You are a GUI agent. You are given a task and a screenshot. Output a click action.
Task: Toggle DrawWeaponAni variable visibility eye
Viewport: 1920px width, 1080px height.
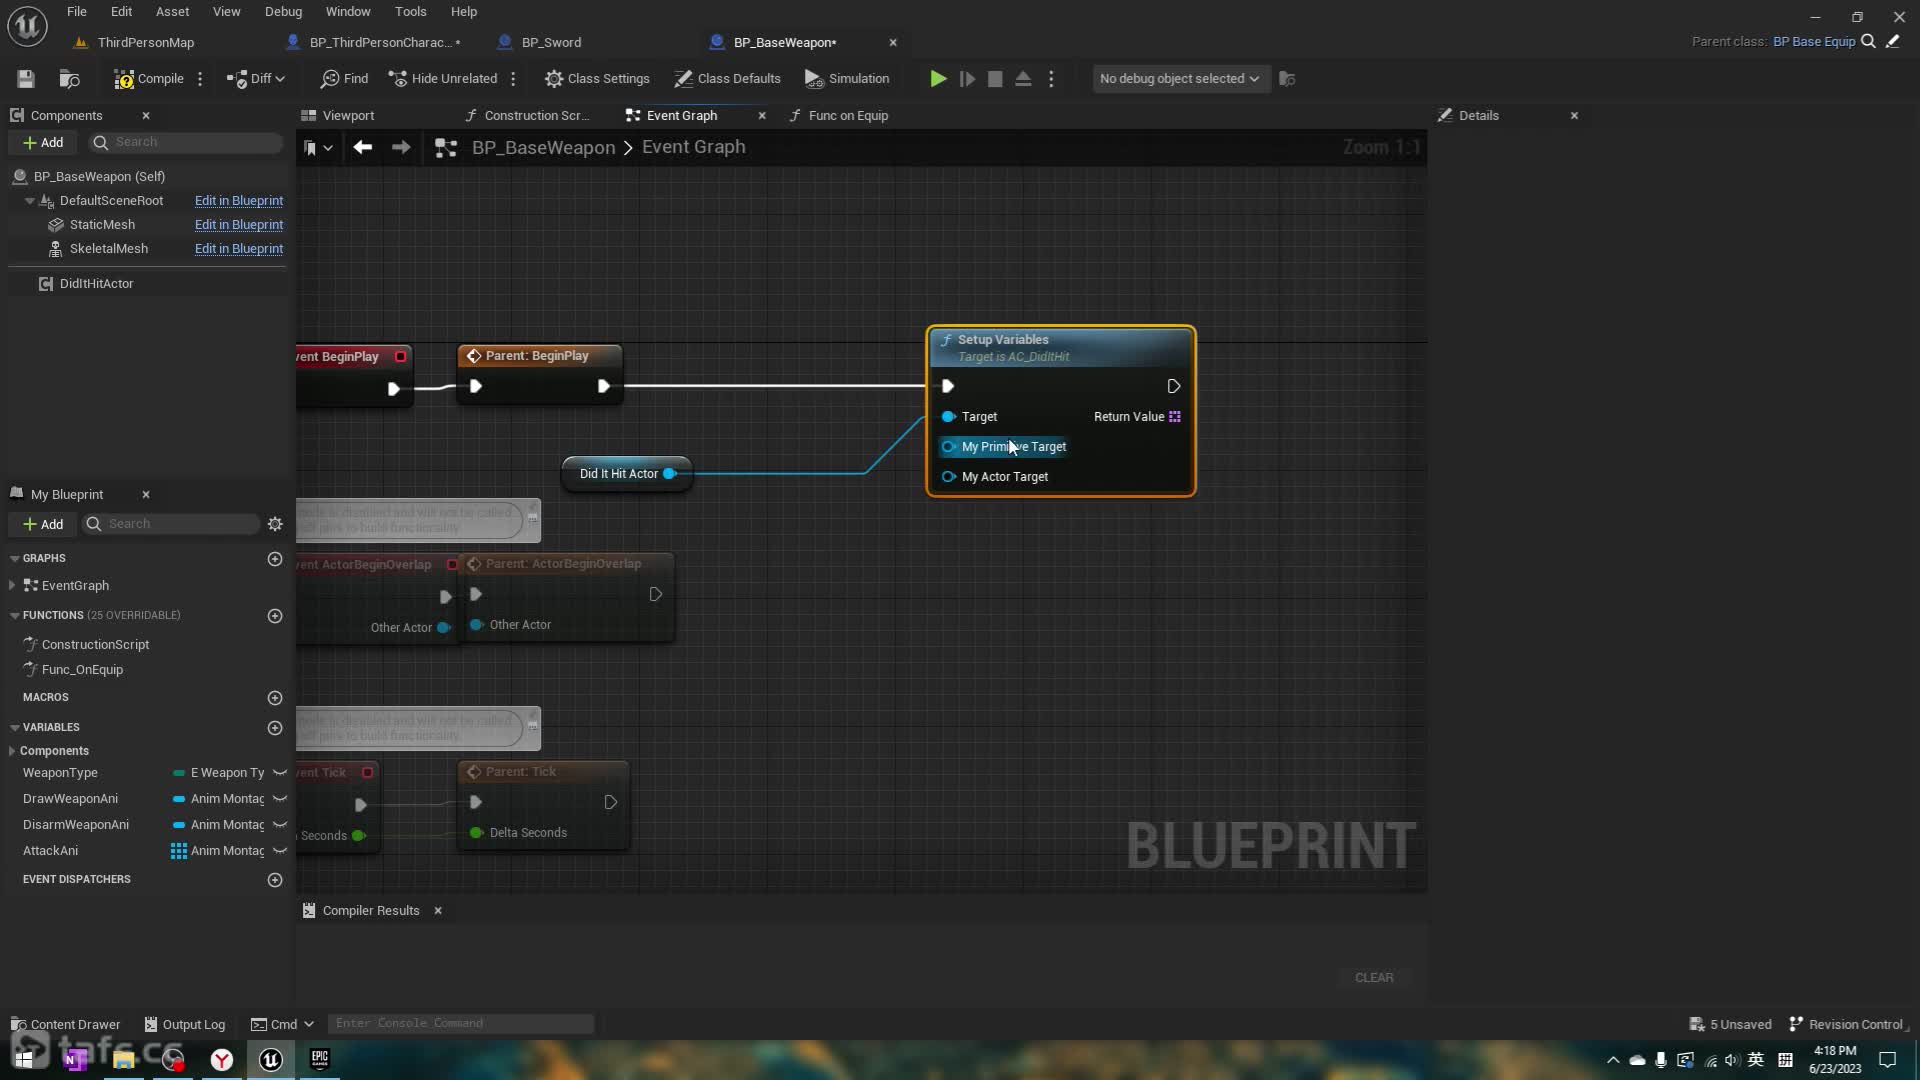coord(280,799)
